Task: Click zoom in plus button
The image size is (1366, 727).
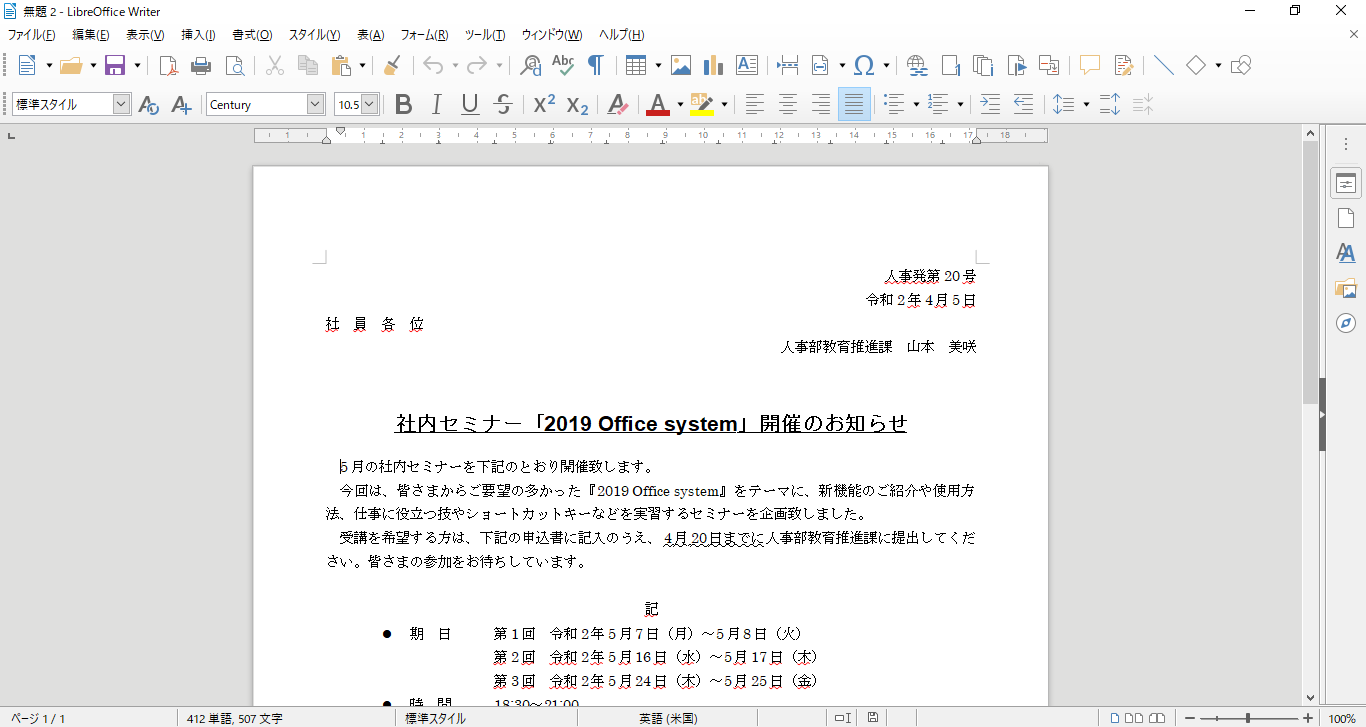Action: [x=1308, y=718]
